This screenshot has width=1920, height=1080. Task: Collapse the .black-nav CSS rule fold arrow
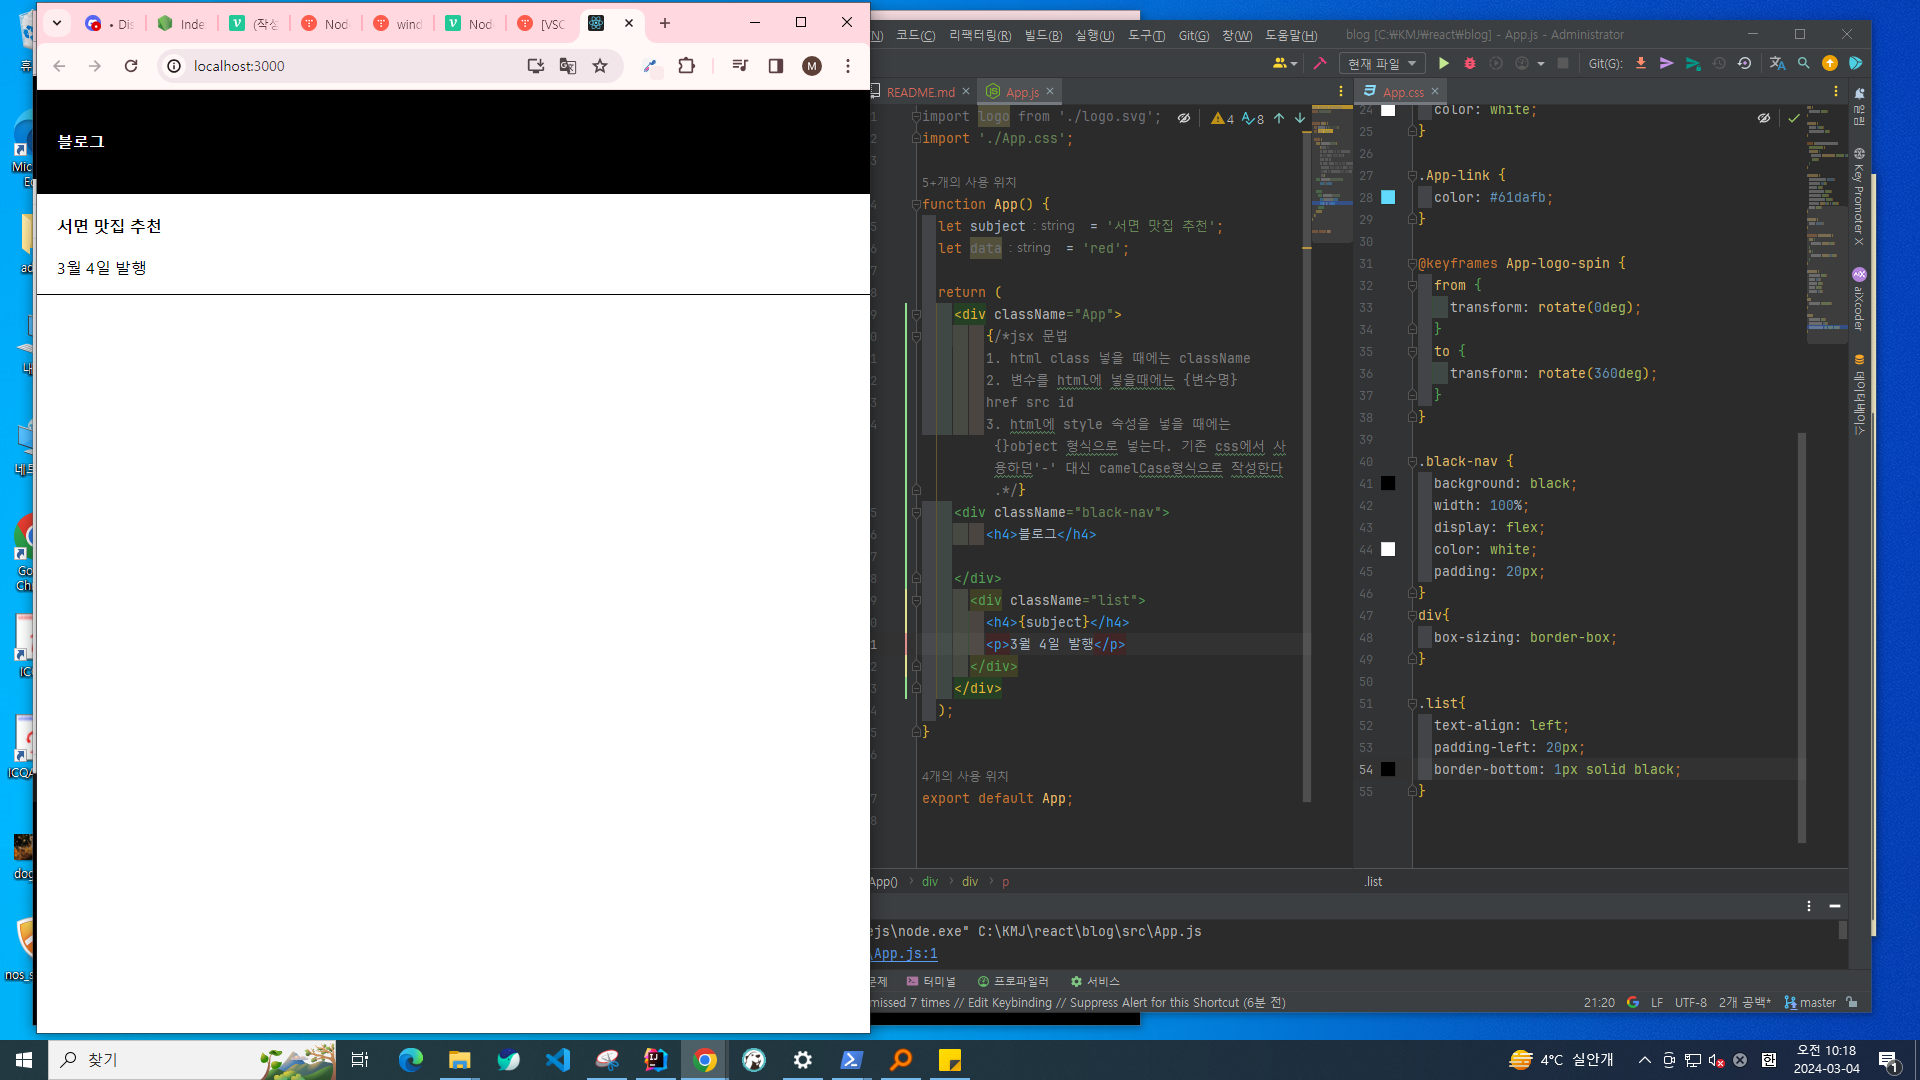(1412, 462)
